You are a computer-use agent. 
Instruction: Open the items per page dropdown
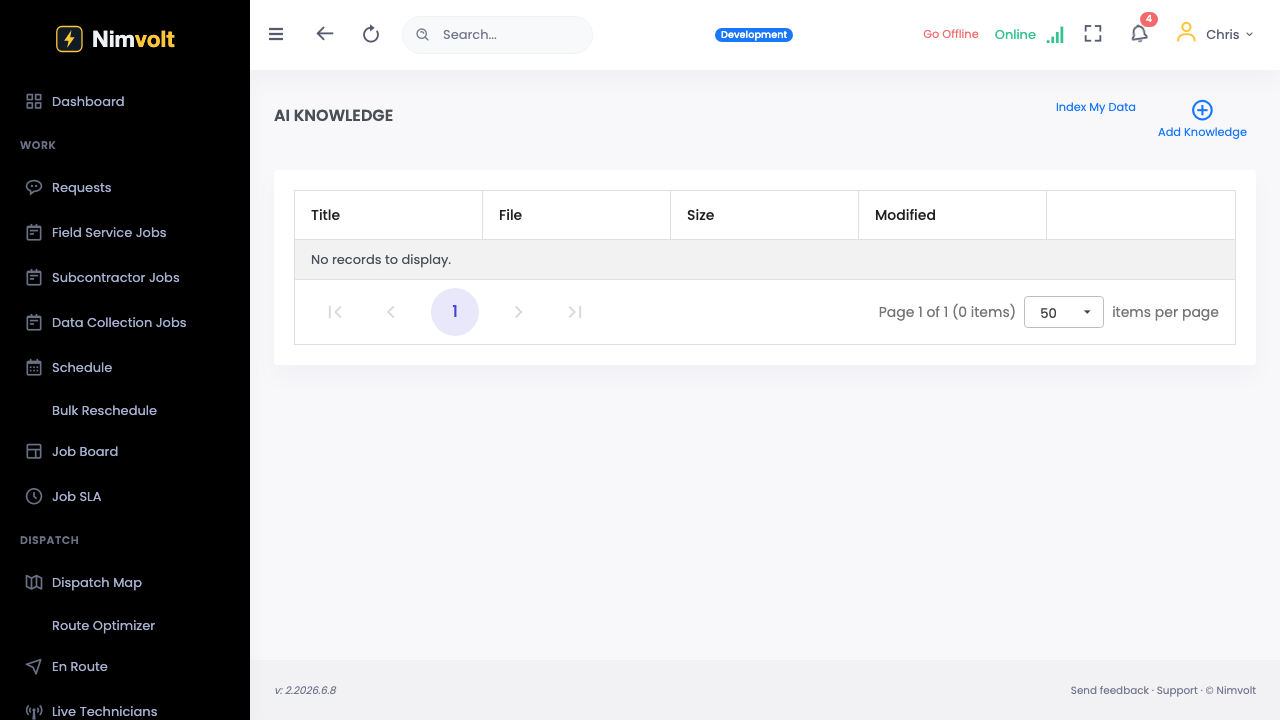[x=1064, y=312]
